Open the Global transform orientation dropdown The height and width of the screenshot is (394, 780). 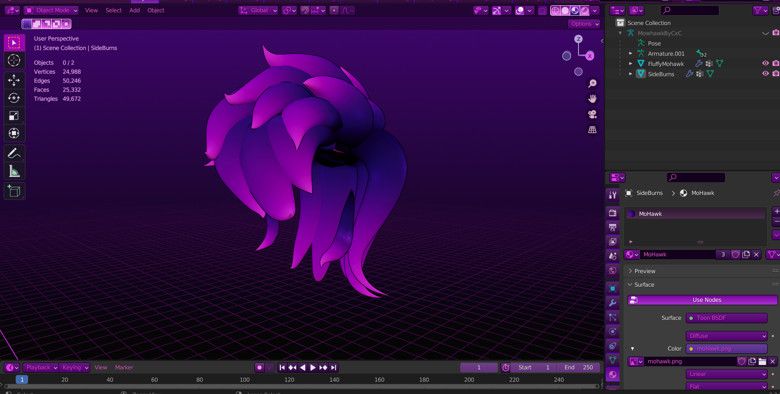point(258,10)
